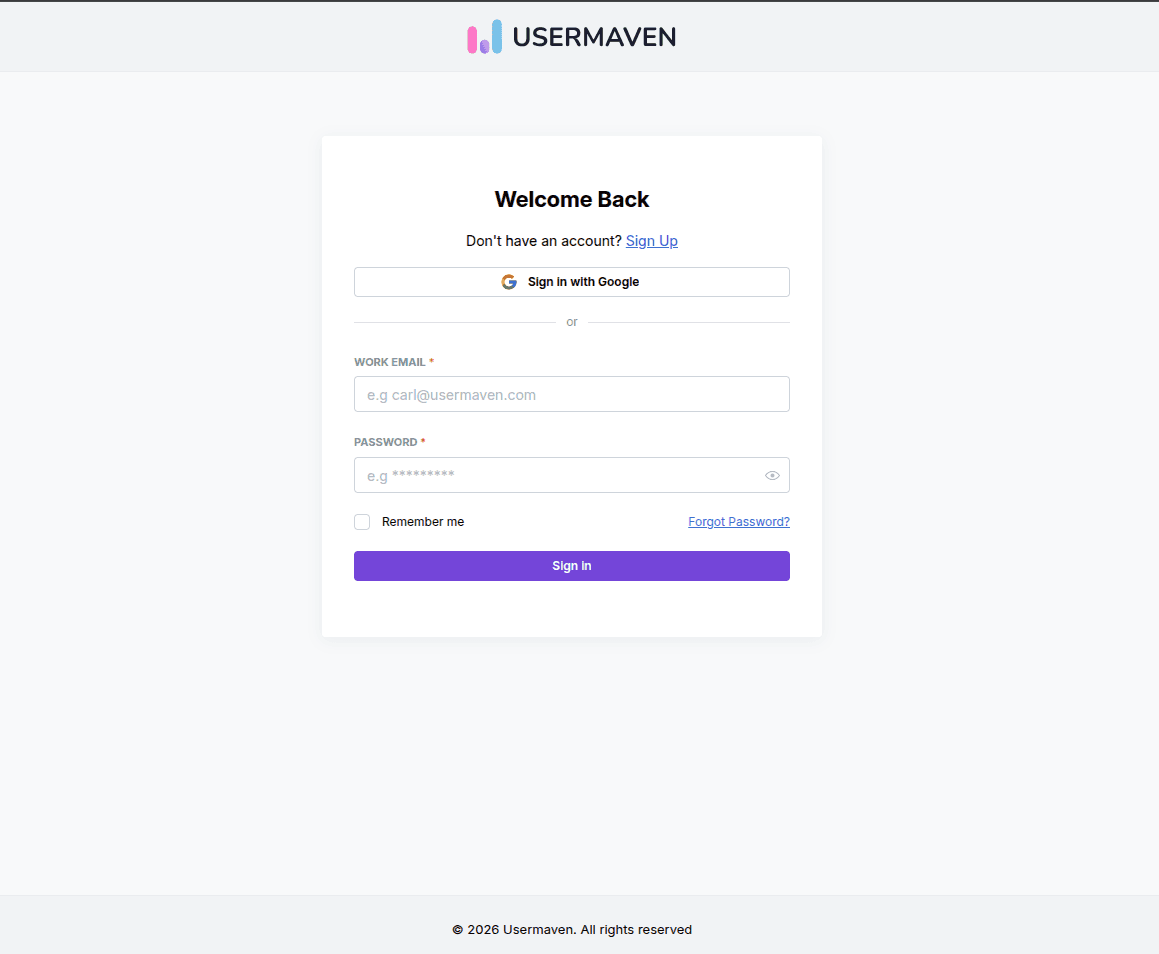Submit with the purple Sign In button
The image size is (1159, 954).
tap(571, 566)
